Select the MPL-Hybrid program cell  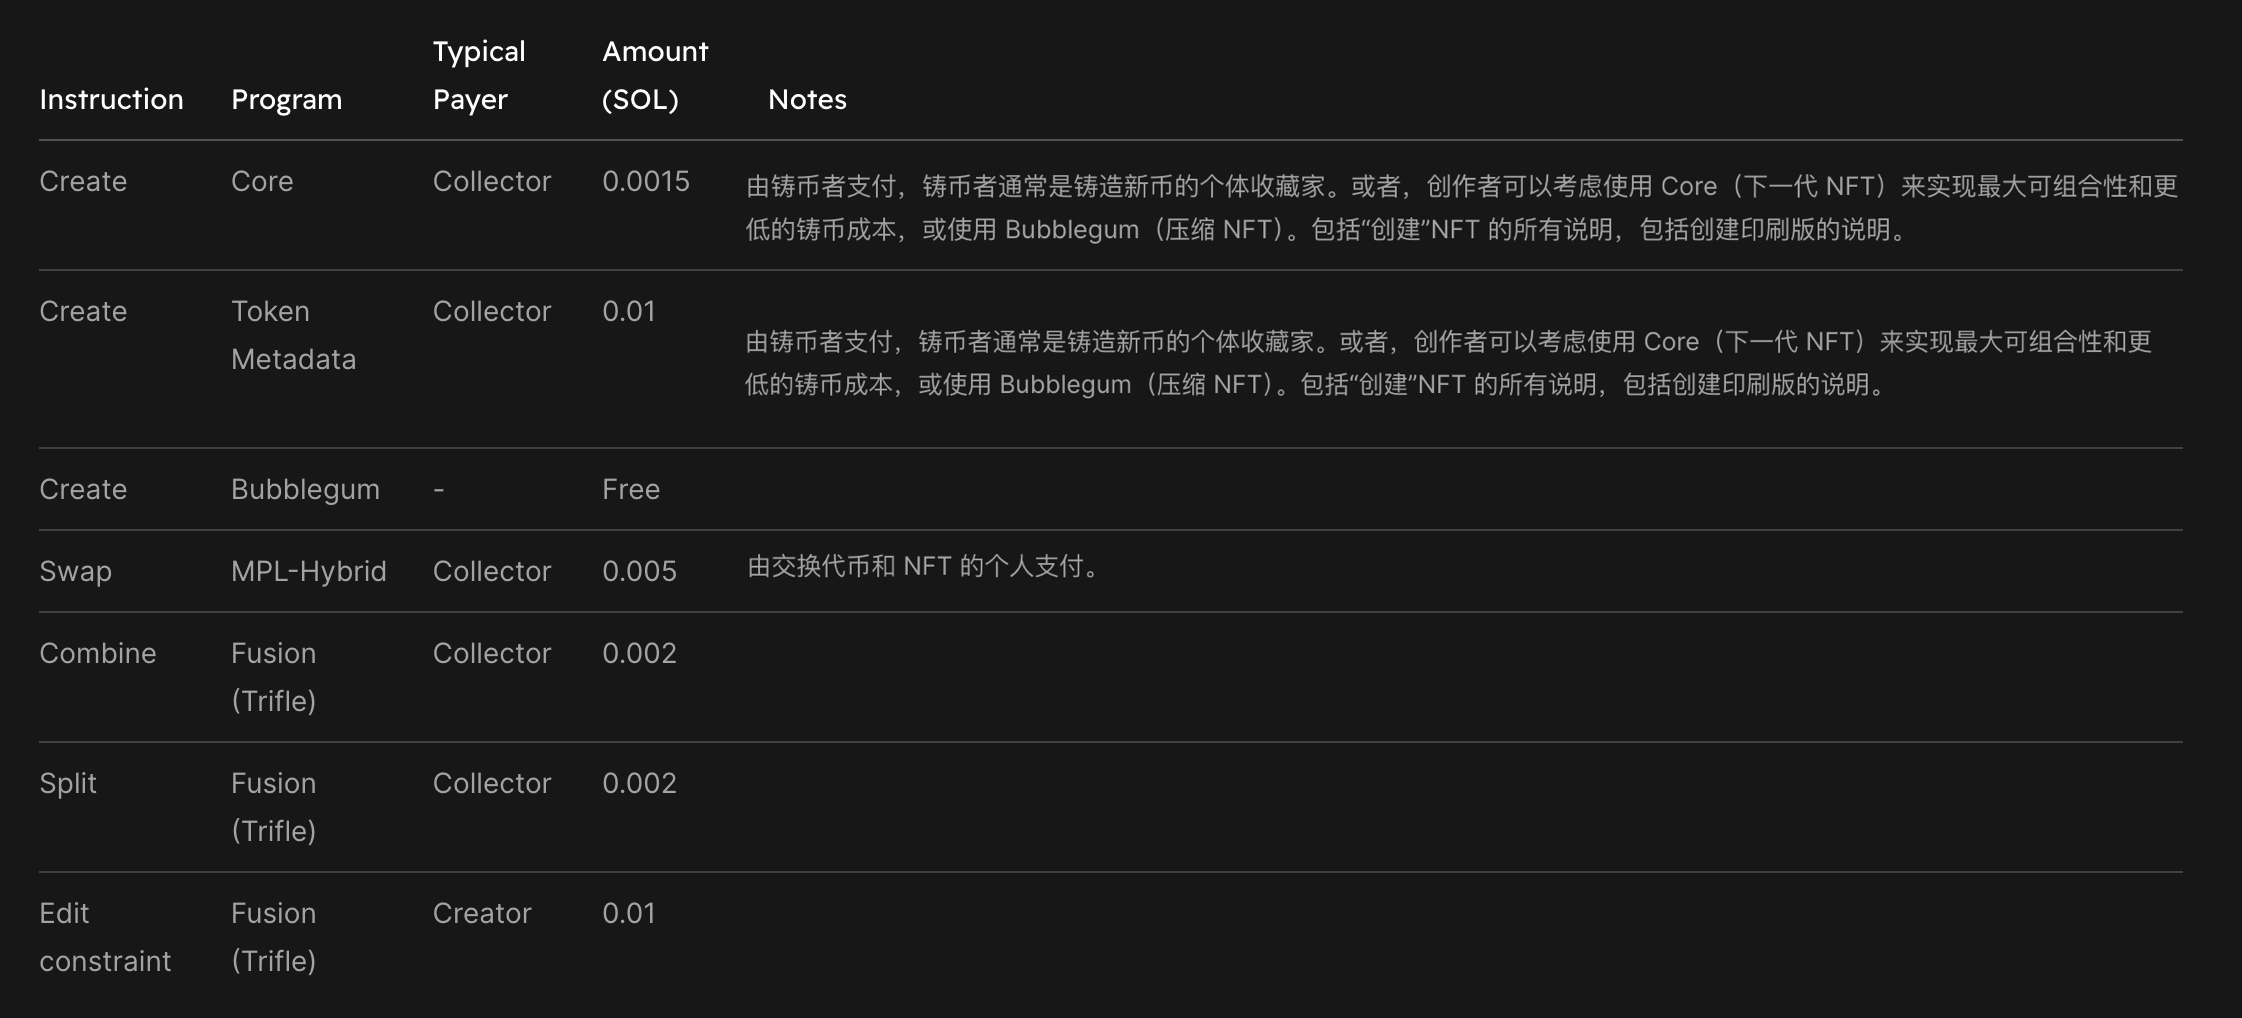tap(308, 571)
